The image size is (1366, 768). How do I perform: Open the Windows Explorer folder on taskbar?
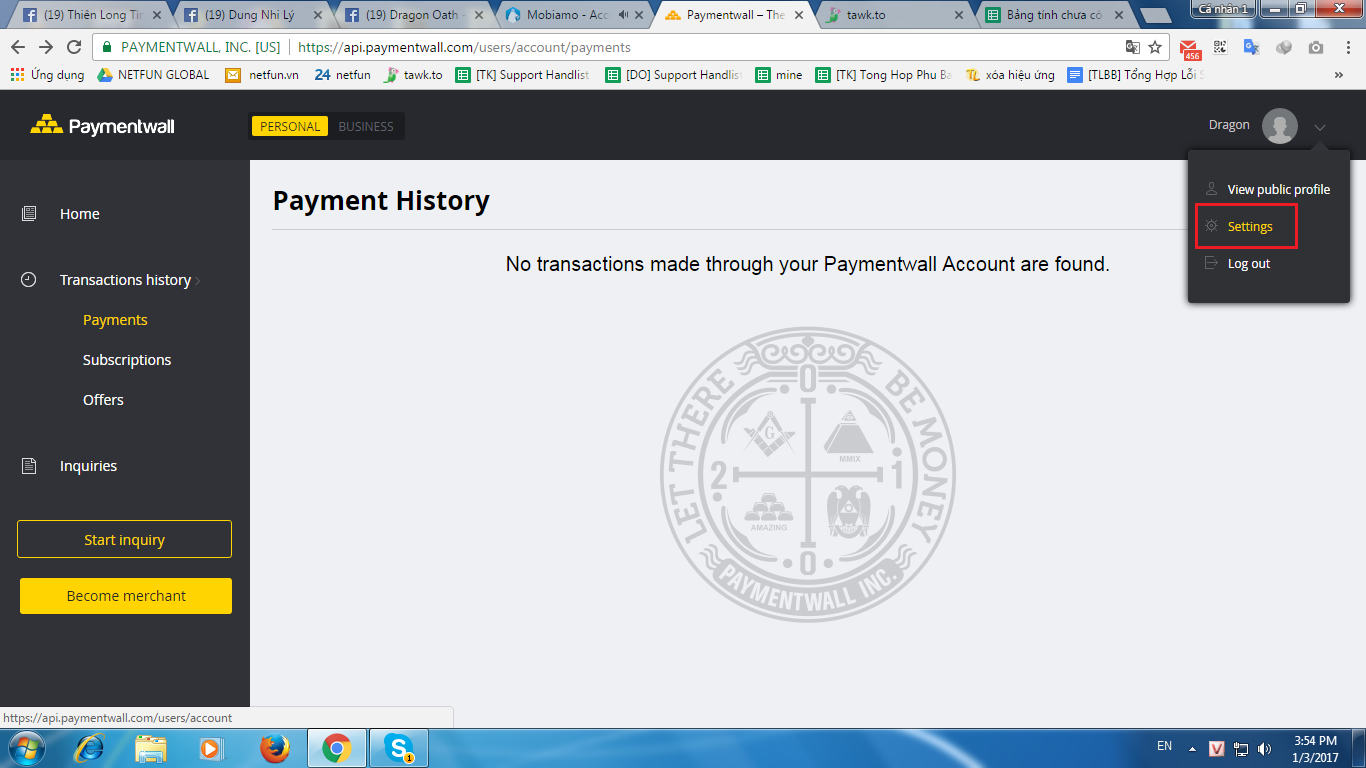pyautogui.click(x=151, y=748)
